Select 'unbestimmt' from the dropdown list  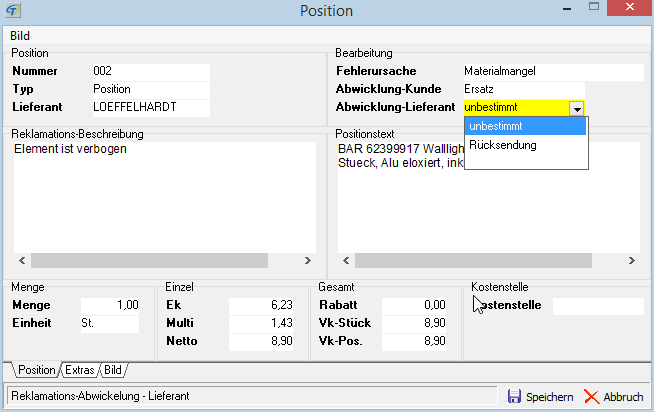click(x=526, y=126)
